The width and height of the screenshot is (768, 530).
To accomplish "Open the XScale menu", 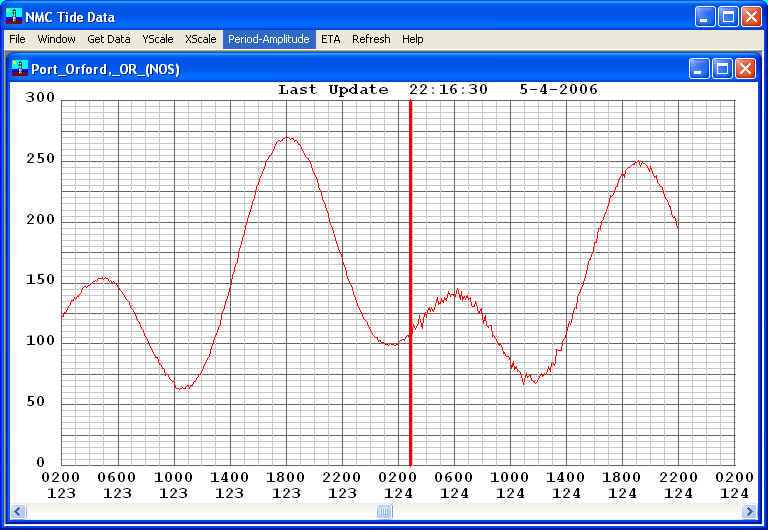I will pyautogui.click(x=200, y=39).
